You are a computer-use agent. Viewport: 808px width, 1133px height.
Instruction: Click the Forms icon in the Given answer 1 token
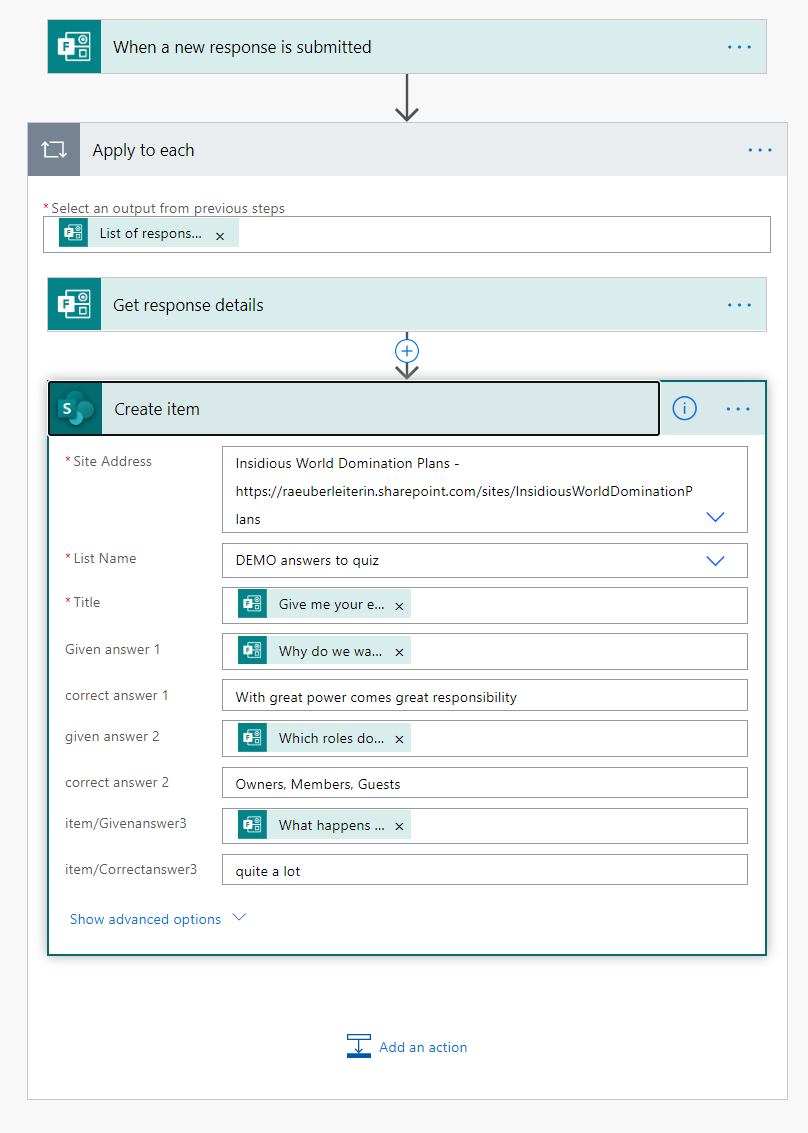(253, 650)
